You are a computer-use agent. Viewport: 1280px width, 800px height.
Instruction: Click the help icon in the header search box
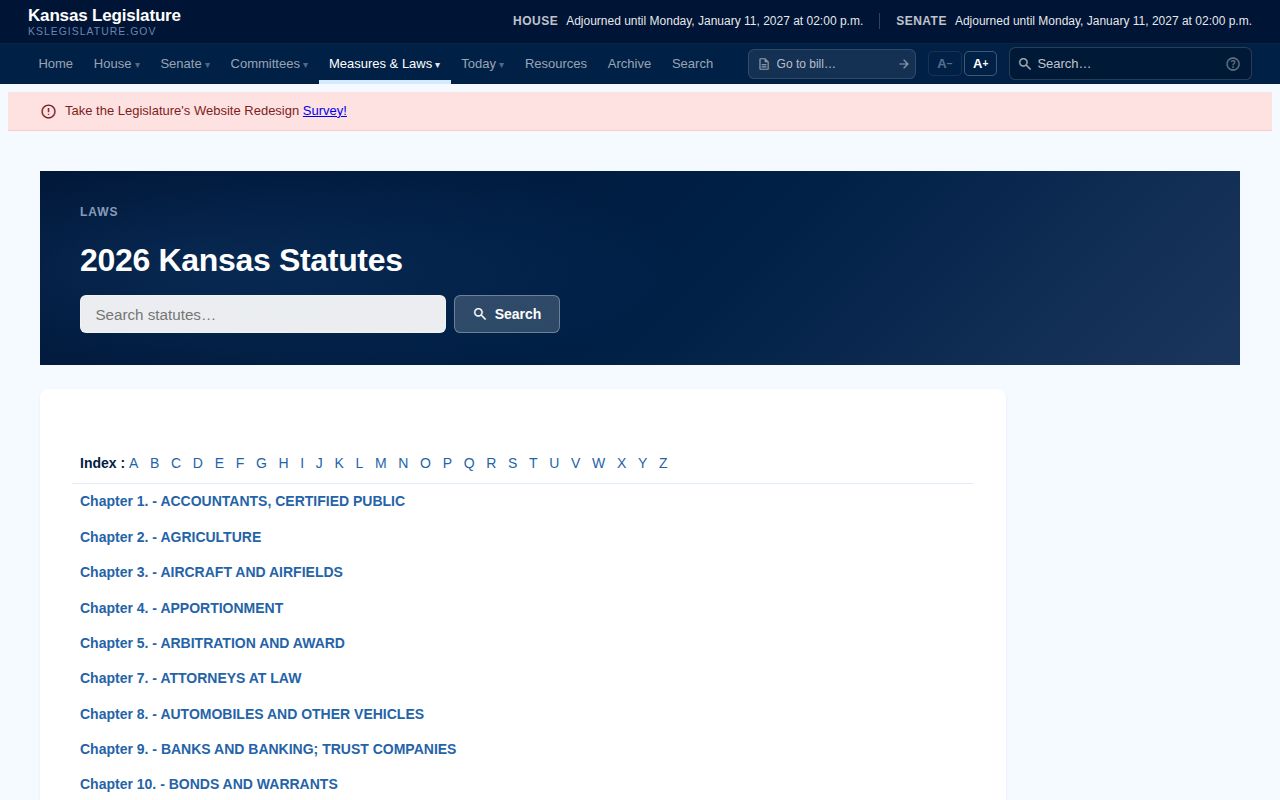coord(1233,64)
